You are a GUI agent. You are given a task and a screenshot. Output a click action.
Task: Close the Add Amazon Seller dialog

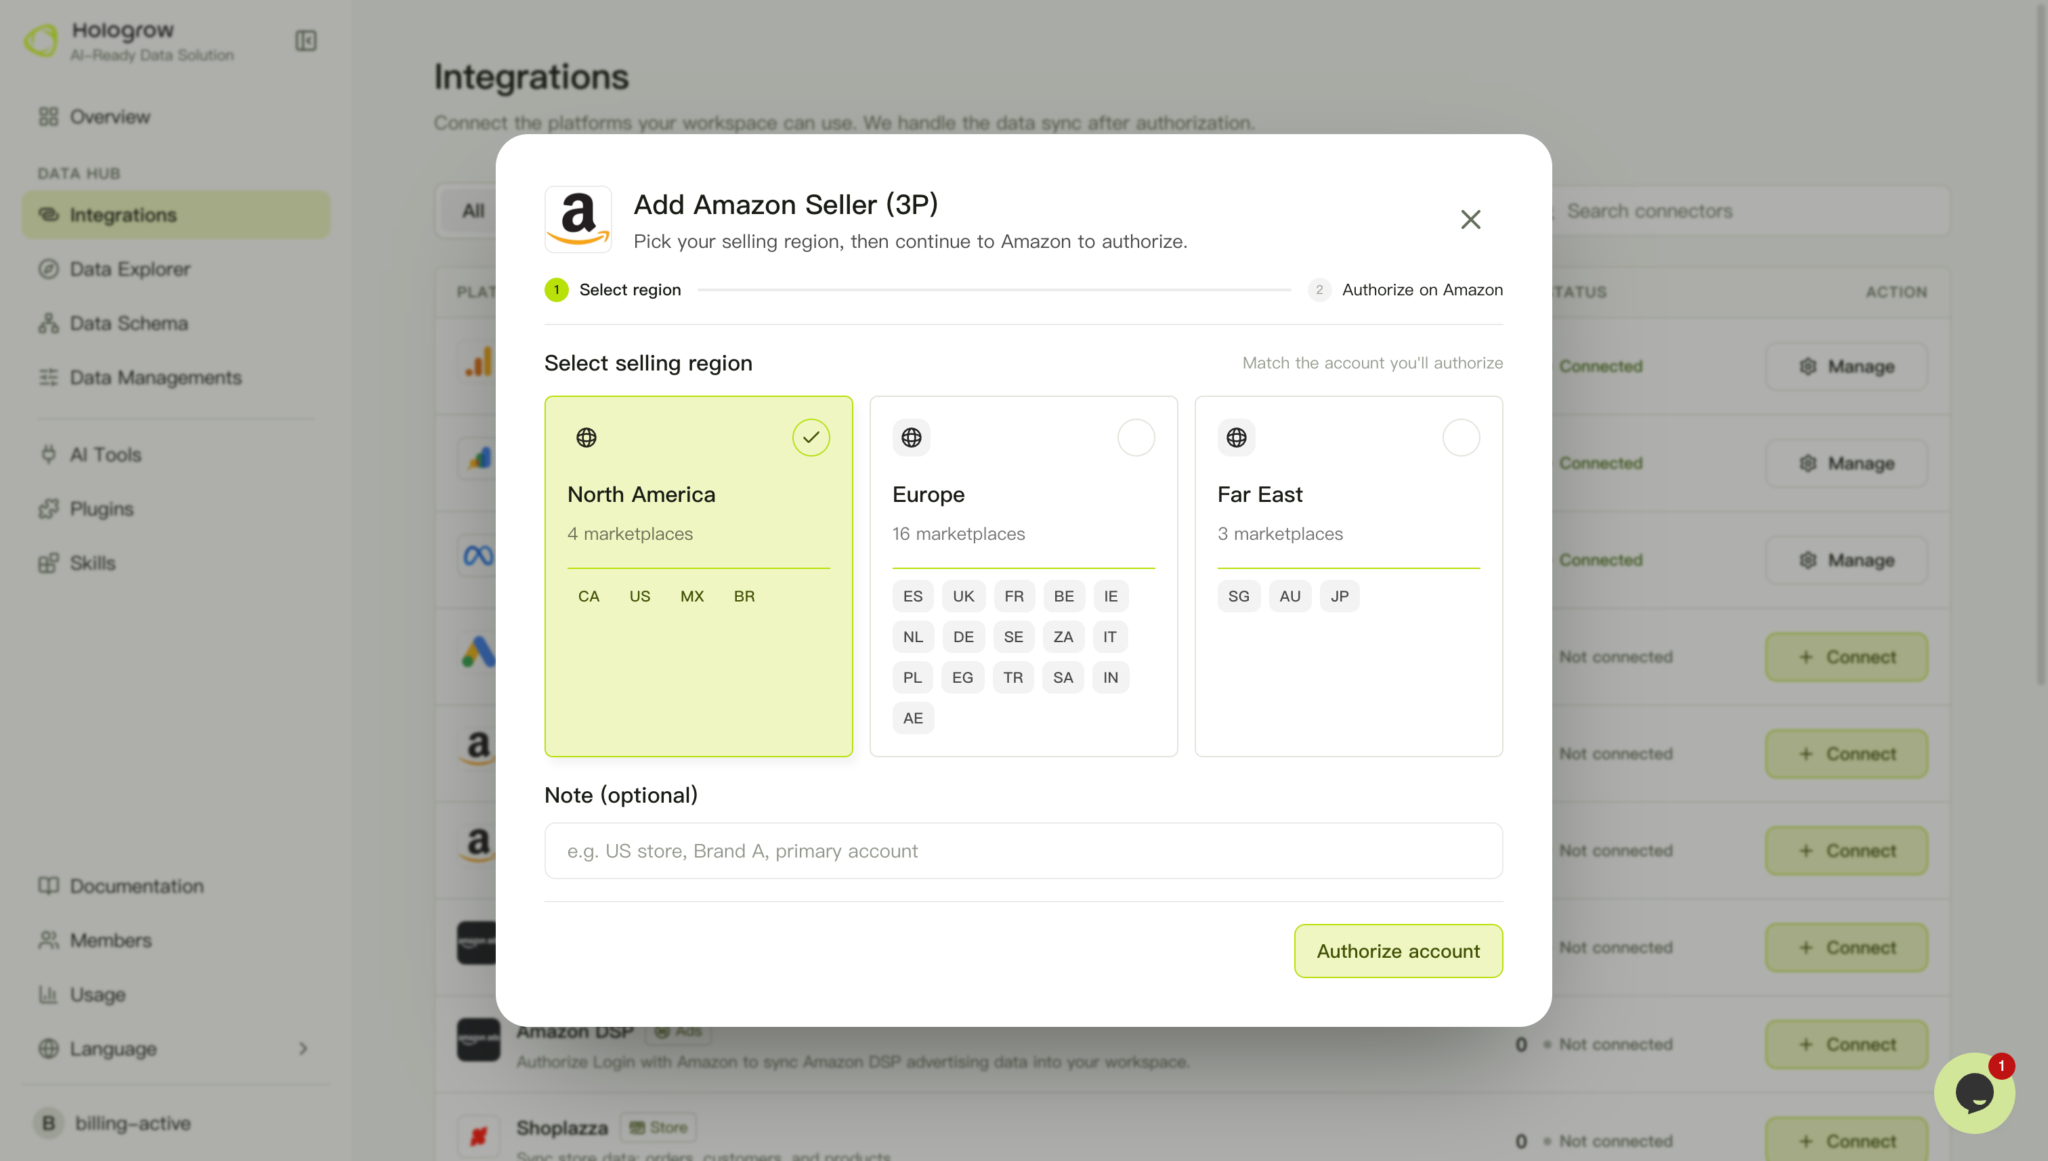[x=1470, y=219]
